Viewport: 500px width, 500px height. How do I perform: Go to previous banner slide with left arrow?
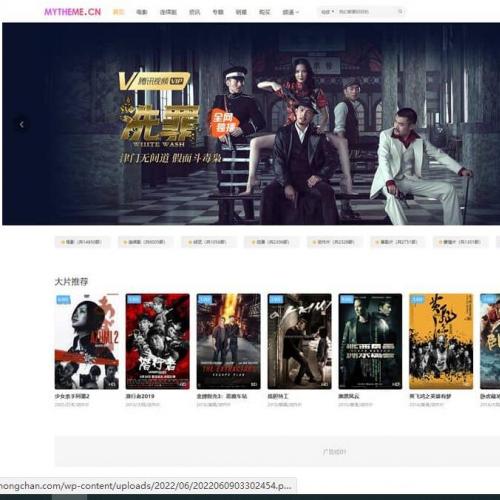(x=22, y=125)
